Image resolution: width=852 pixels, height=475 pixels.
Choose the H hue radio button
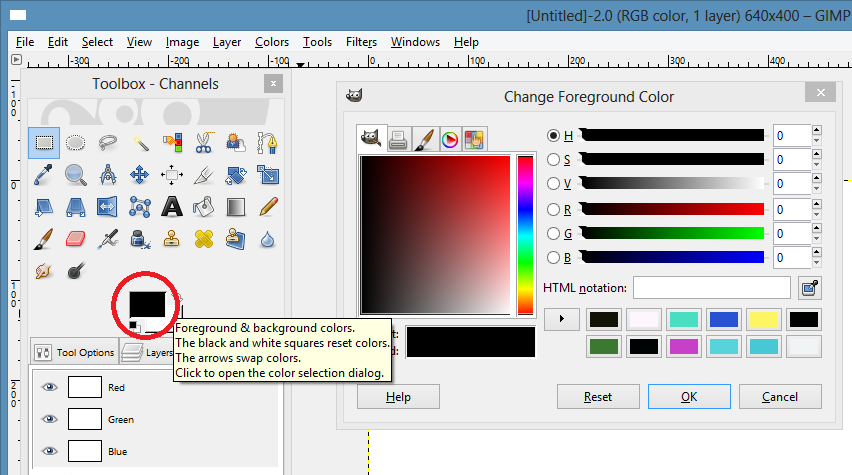[553, 135]
